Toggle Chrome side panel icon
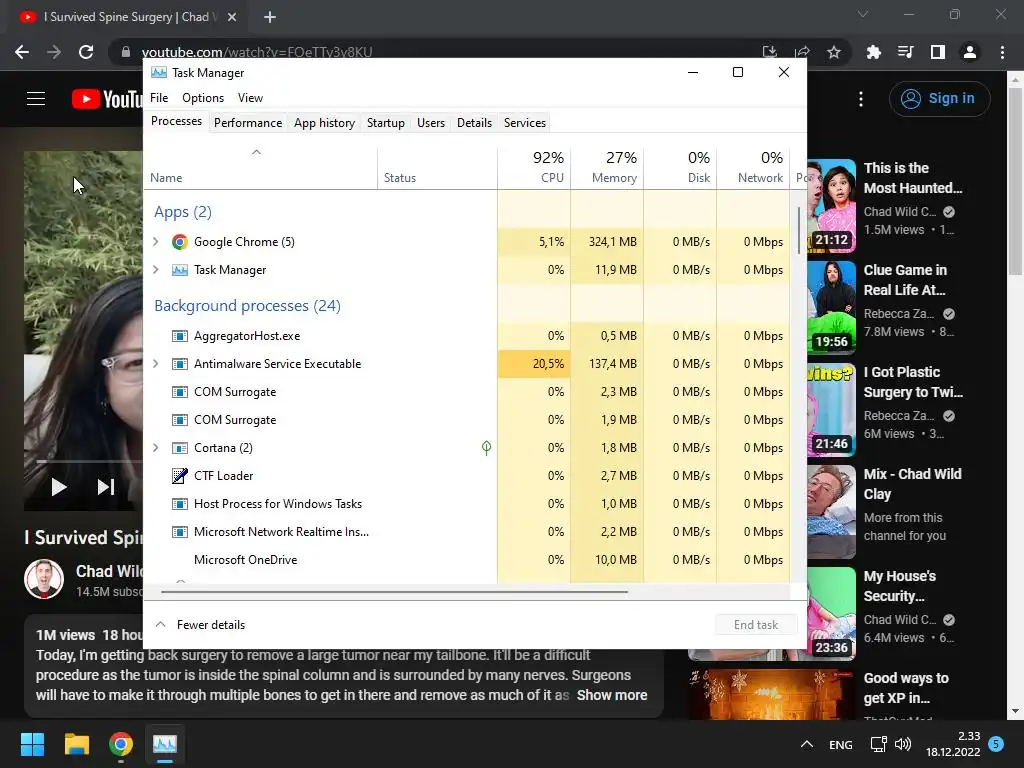The width and height of the screenshot is (1024, 768). coord(938,52)
